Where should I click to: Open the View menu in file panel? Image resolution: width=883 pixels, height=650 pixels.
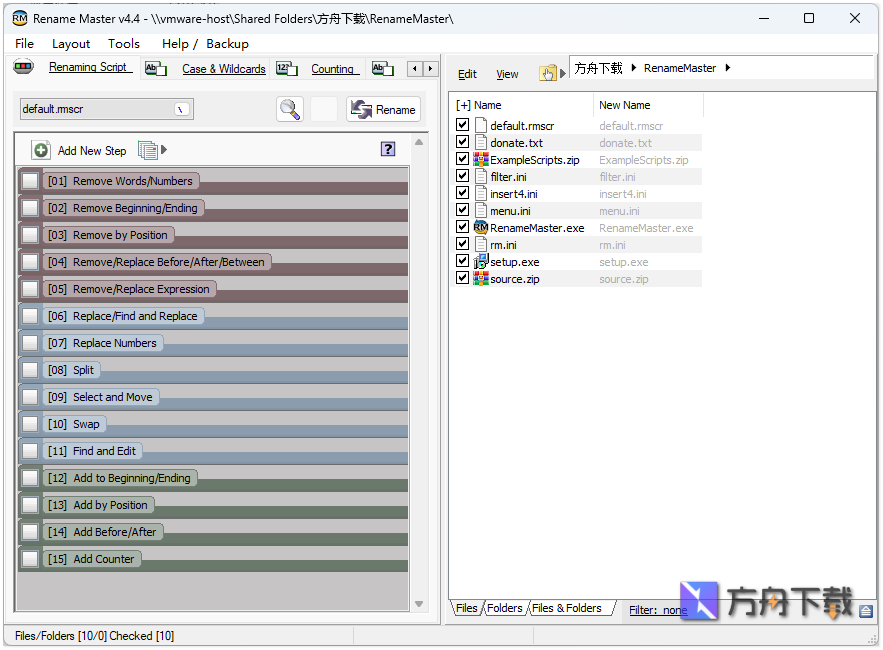tap(507, 74)
